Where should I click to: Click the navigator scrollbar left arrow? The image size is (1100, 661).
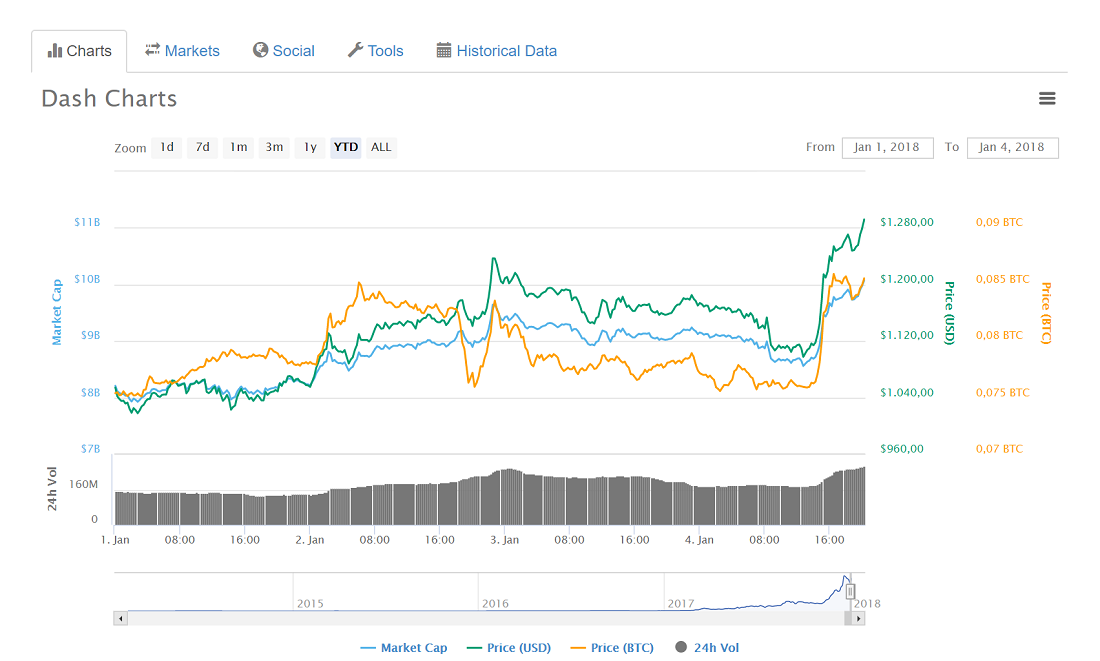121,618
